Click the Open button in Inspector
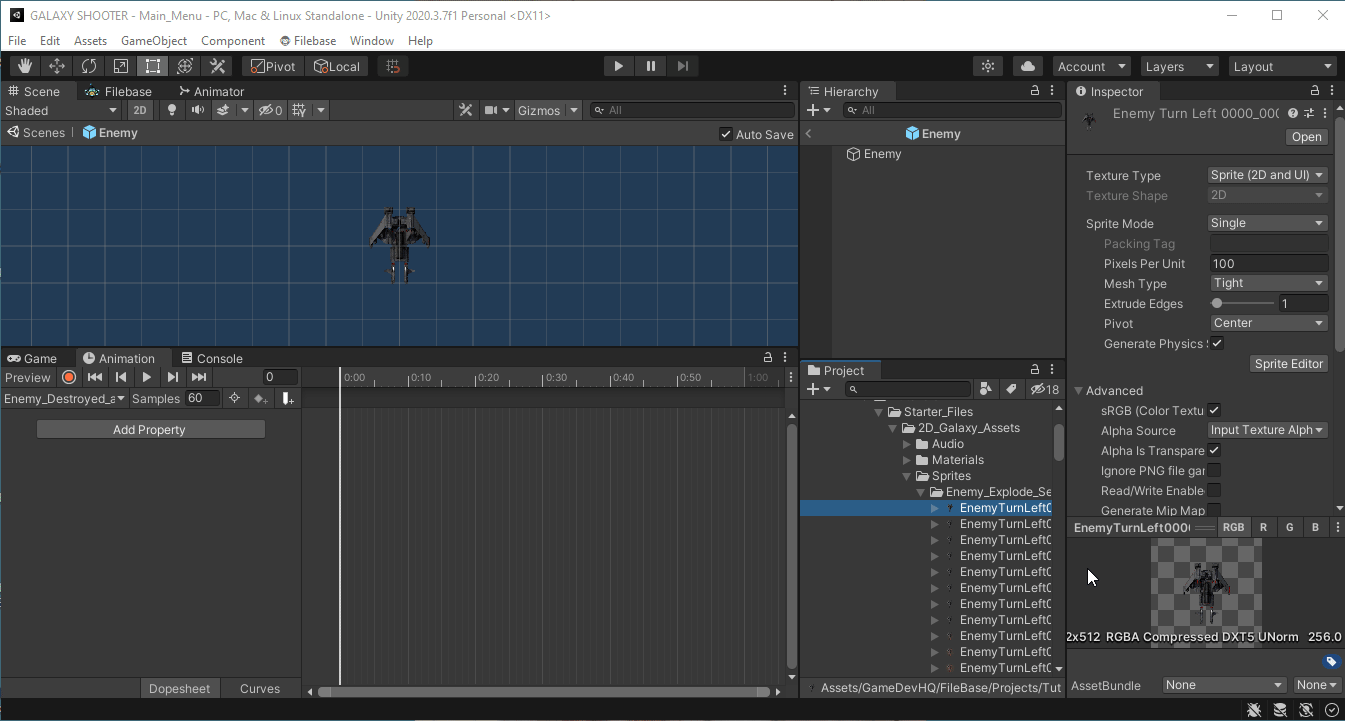 (1307, 137)
